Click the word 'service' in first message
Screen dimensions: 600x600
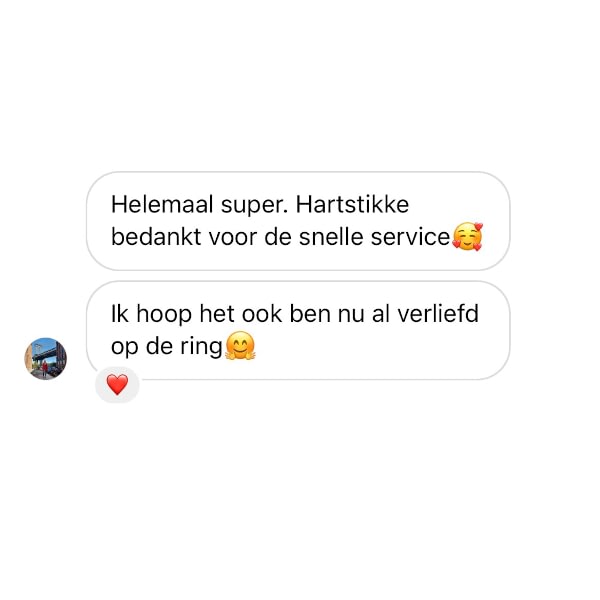click(410, 237)
